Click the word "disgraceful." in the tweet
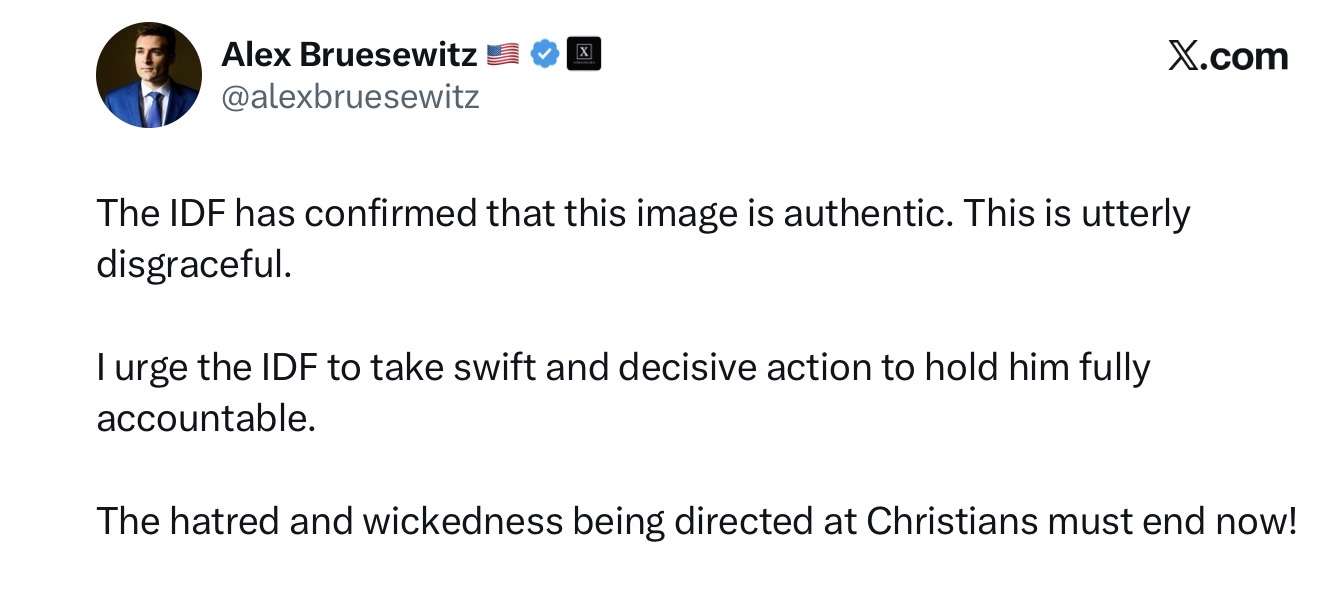This screenshot has width=1328, height=591. pyautogui.click(x=193, y=264)
